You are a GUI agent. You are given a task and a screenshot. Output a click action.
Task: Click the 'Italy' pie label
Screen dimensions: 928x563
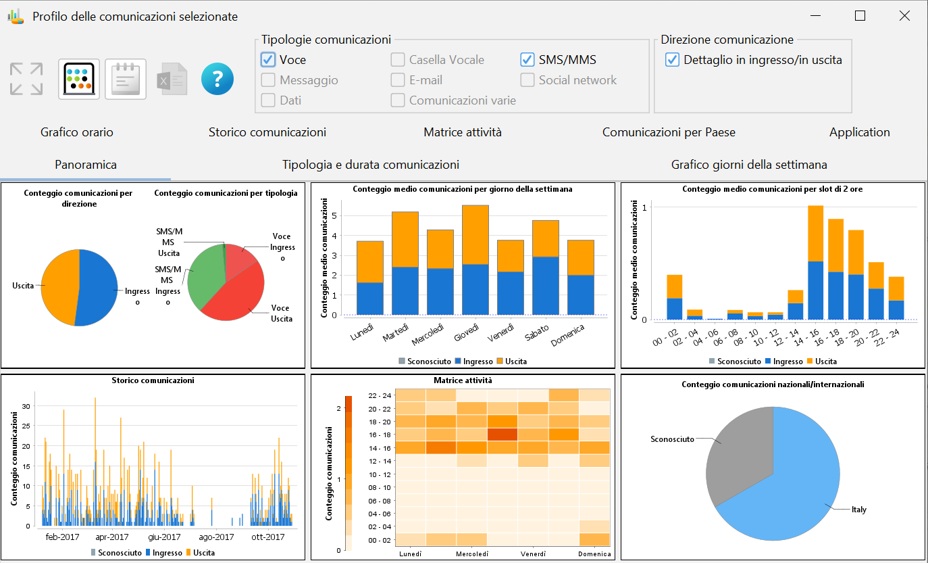click(859, 510)
